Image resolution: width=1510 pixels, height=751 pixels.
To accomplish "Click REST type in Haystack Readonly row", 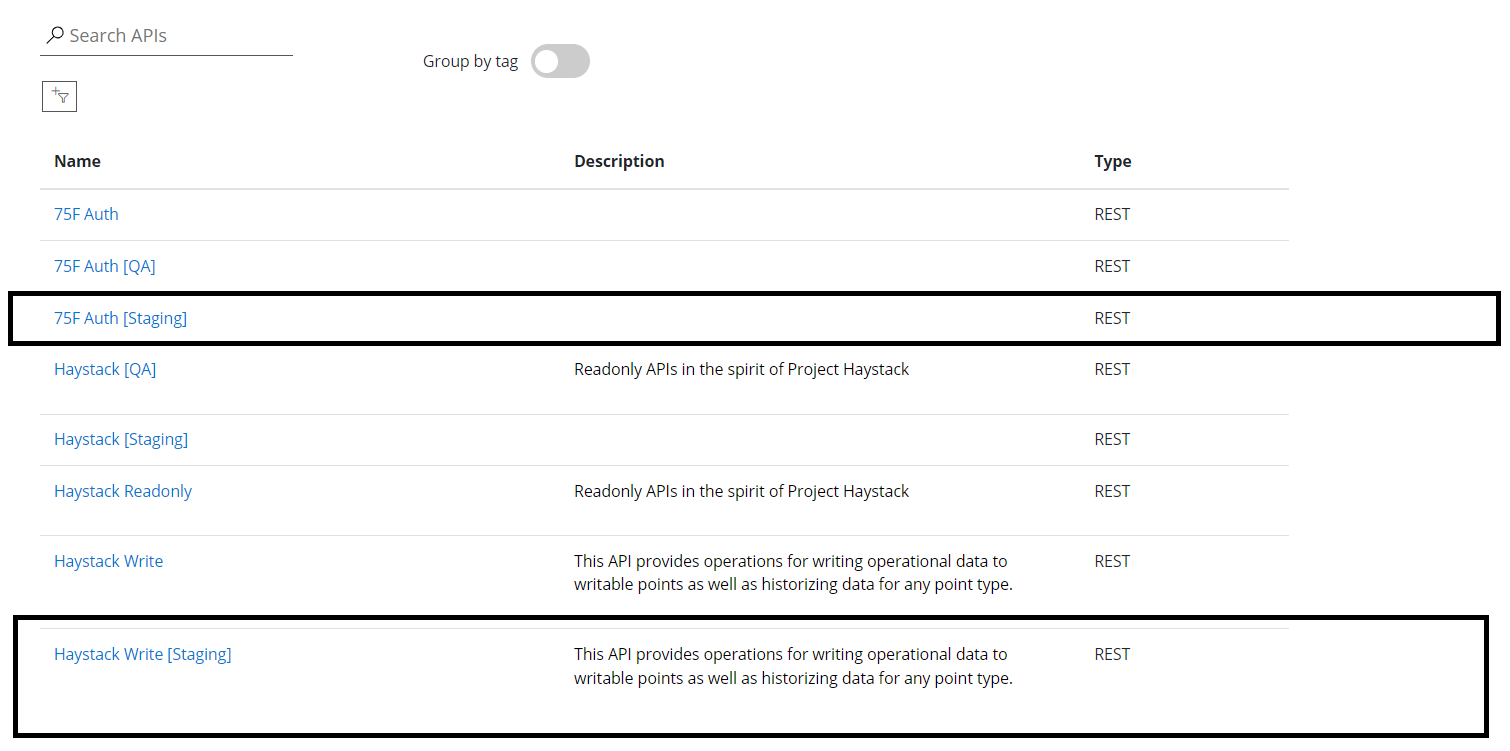I will 1112,491.
